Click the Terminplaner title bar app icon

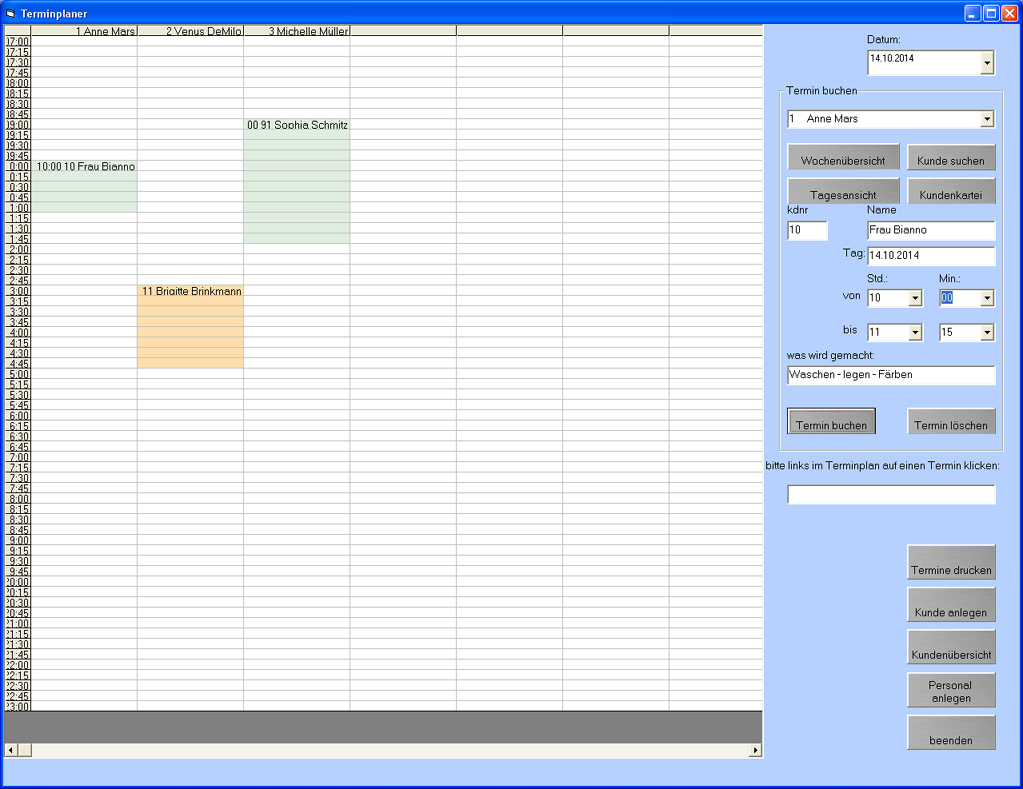point(11,13)
